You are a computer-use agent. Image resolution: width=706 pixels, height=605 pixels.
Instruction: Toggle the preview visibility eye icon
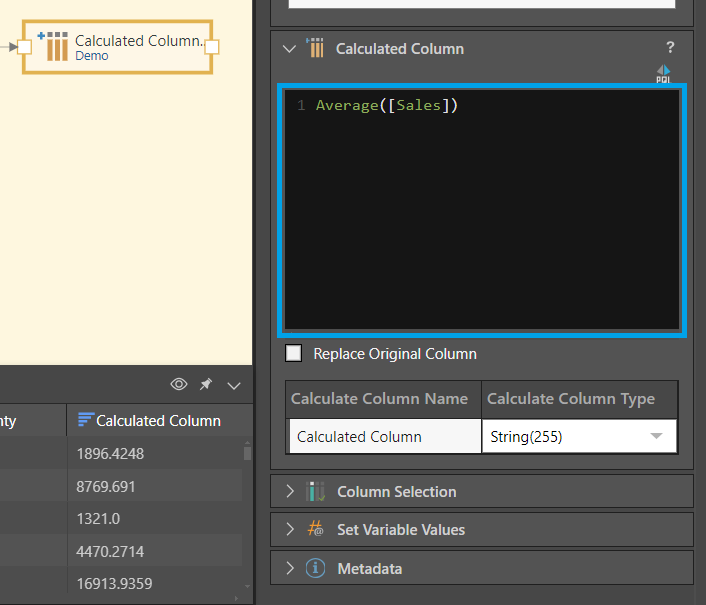pos(179,384)
